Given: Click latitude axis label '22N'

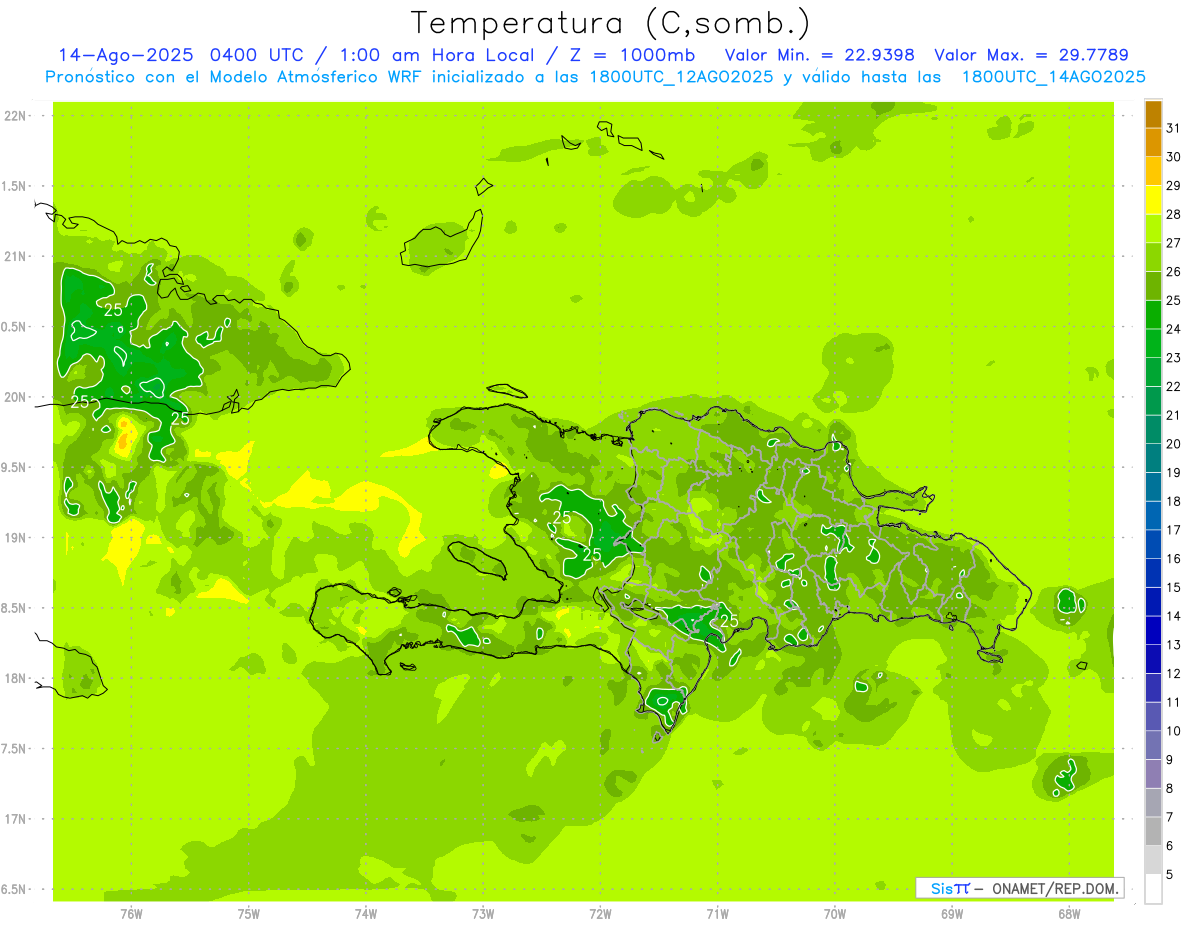Looking at the screenshot, I should [x=15, y=116].
